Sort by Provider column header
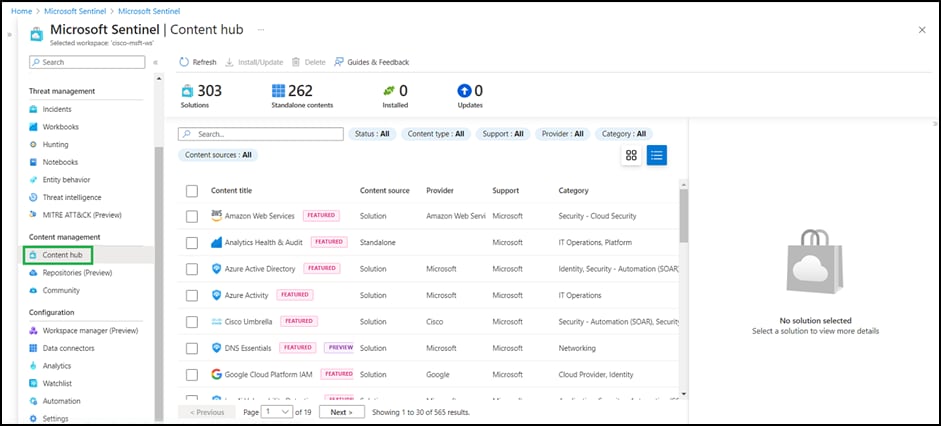941x426 pixels. [440, 191]
